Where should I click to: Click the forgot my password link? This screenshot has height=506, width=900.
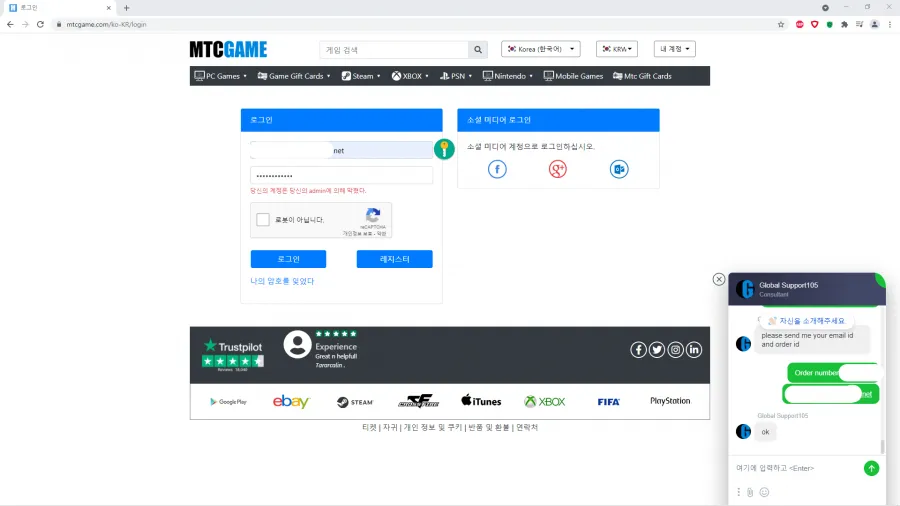[x=282, y=281]
